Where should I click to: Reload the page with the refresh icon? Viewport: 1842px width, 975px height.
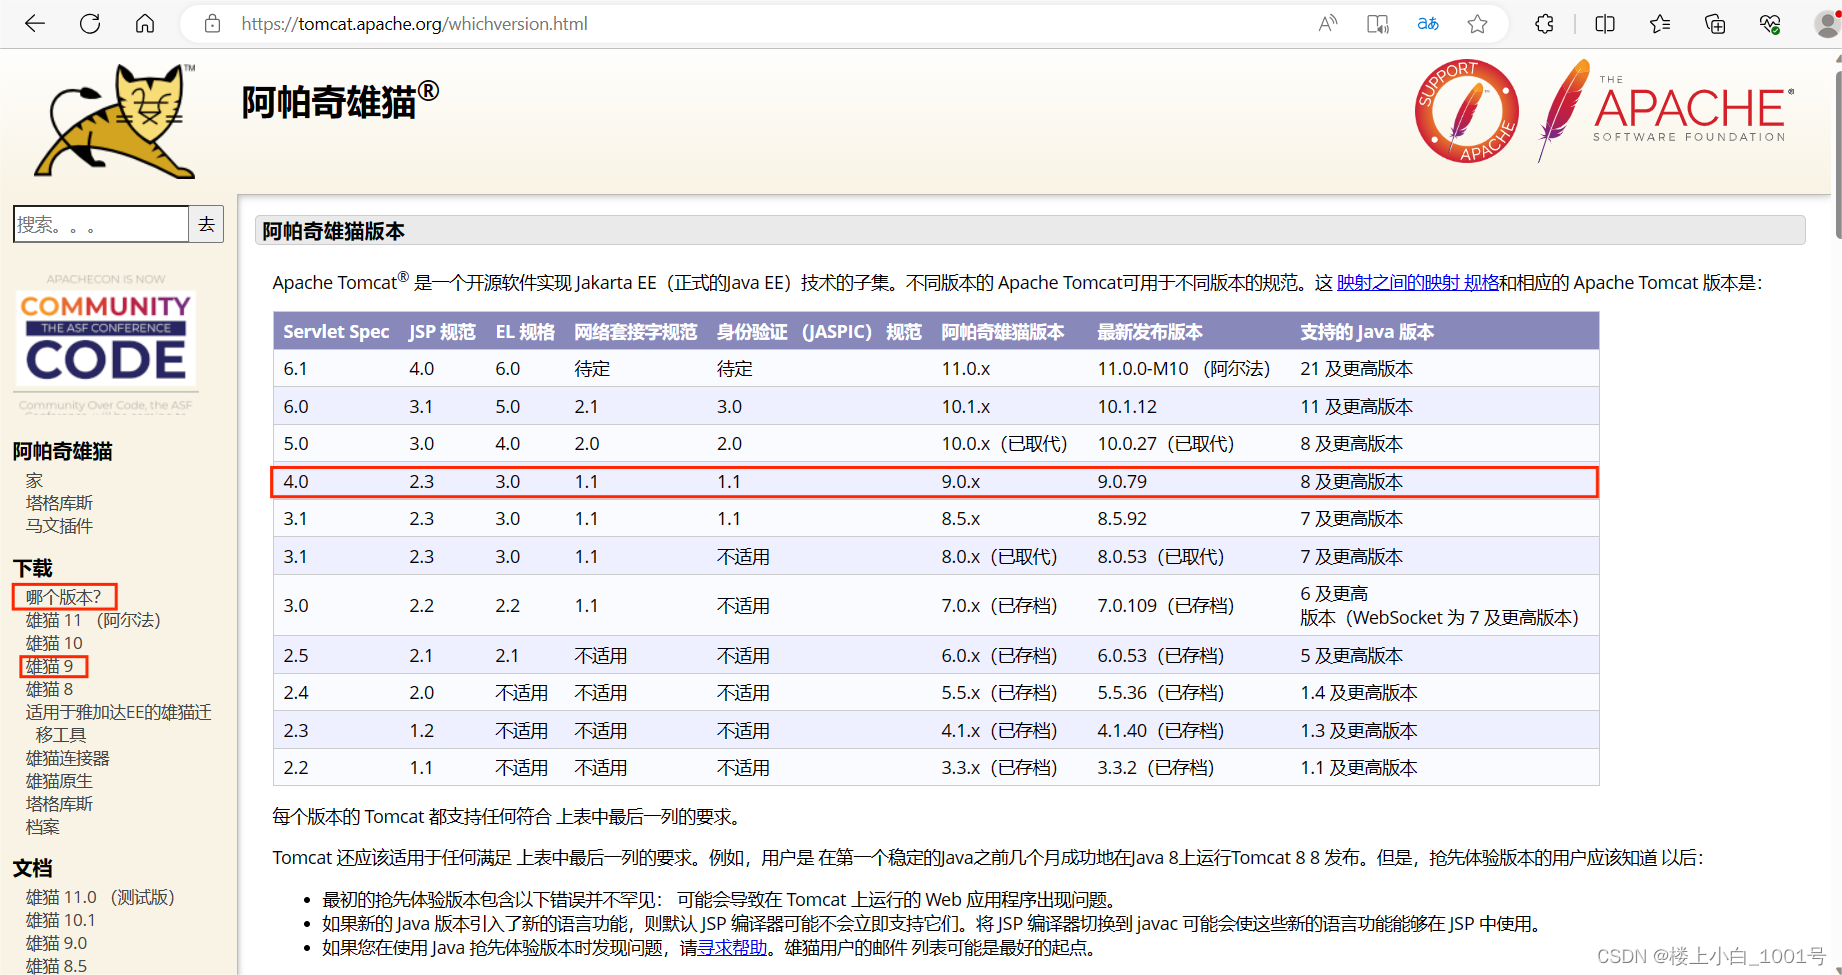pos(90,24)
